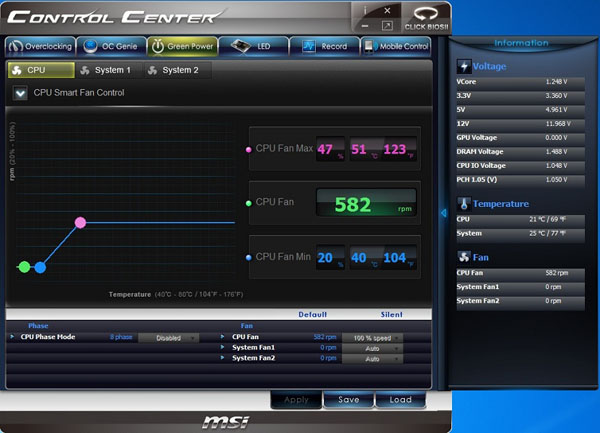Switch to the Mobile Control tab
The width and height of the screenshot is (600, 433).
coord(396,46)
